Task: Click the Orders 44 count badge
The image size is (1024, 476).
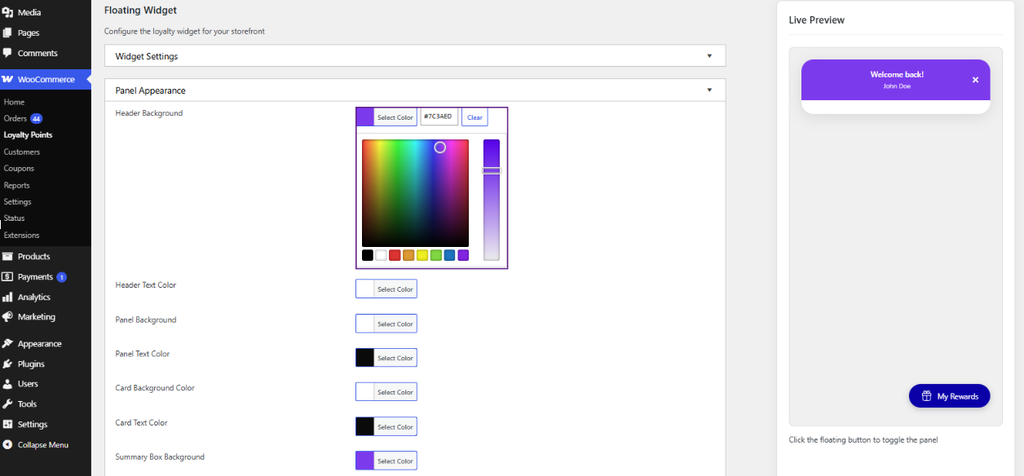Action: tap(37, 119)
